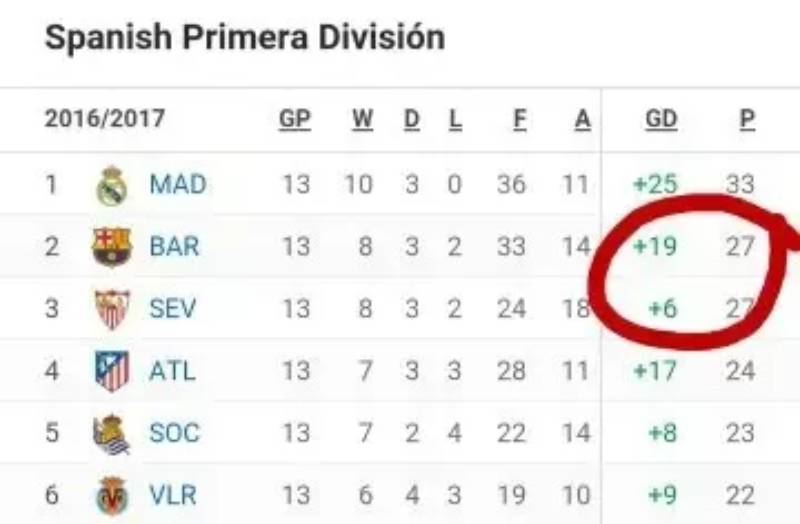Click the Real Madrid club crest

click(112, 185)
